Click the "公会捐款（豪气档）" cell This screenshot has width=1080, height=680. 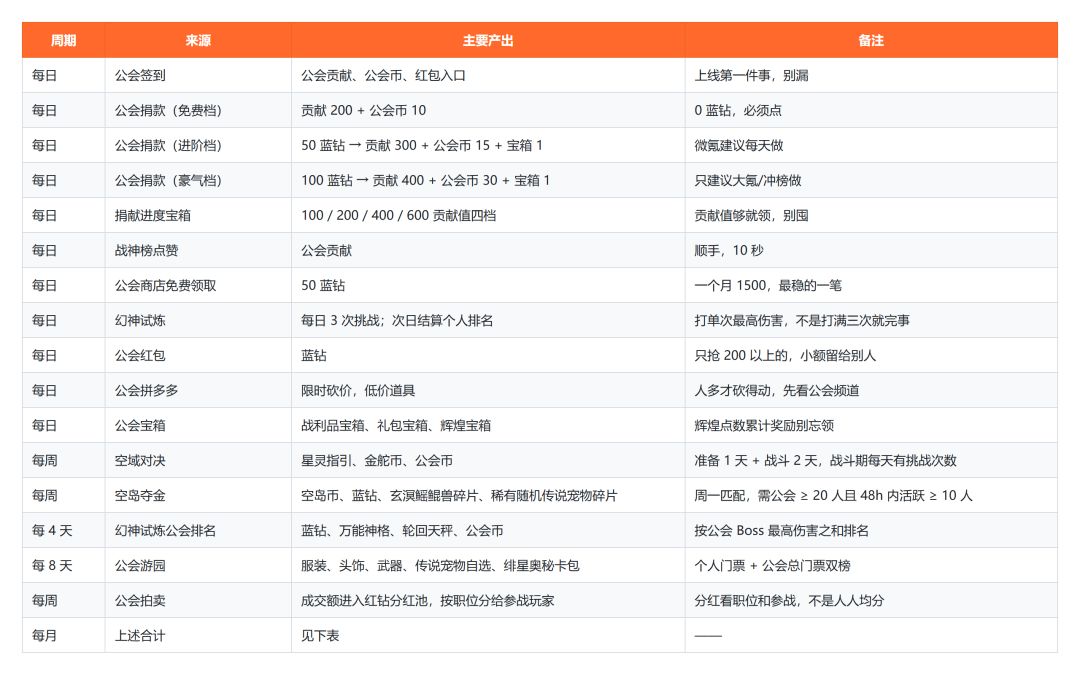198,181
